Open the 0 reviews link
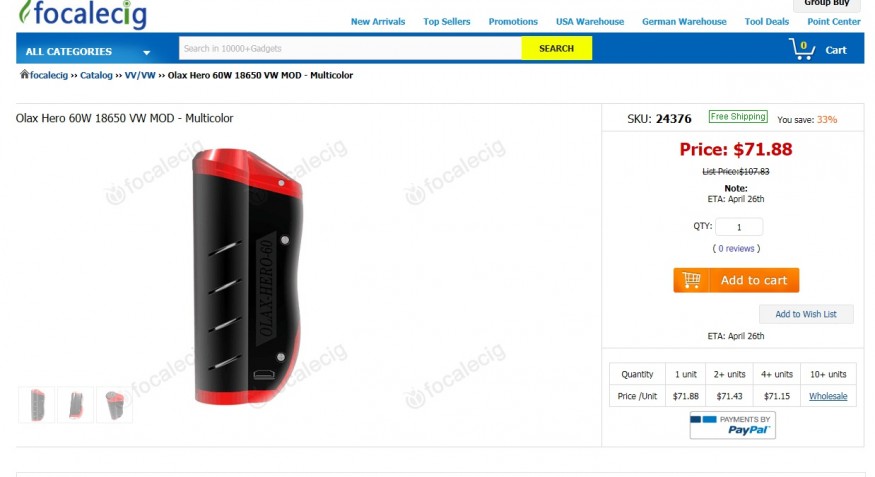 point(736,249)
